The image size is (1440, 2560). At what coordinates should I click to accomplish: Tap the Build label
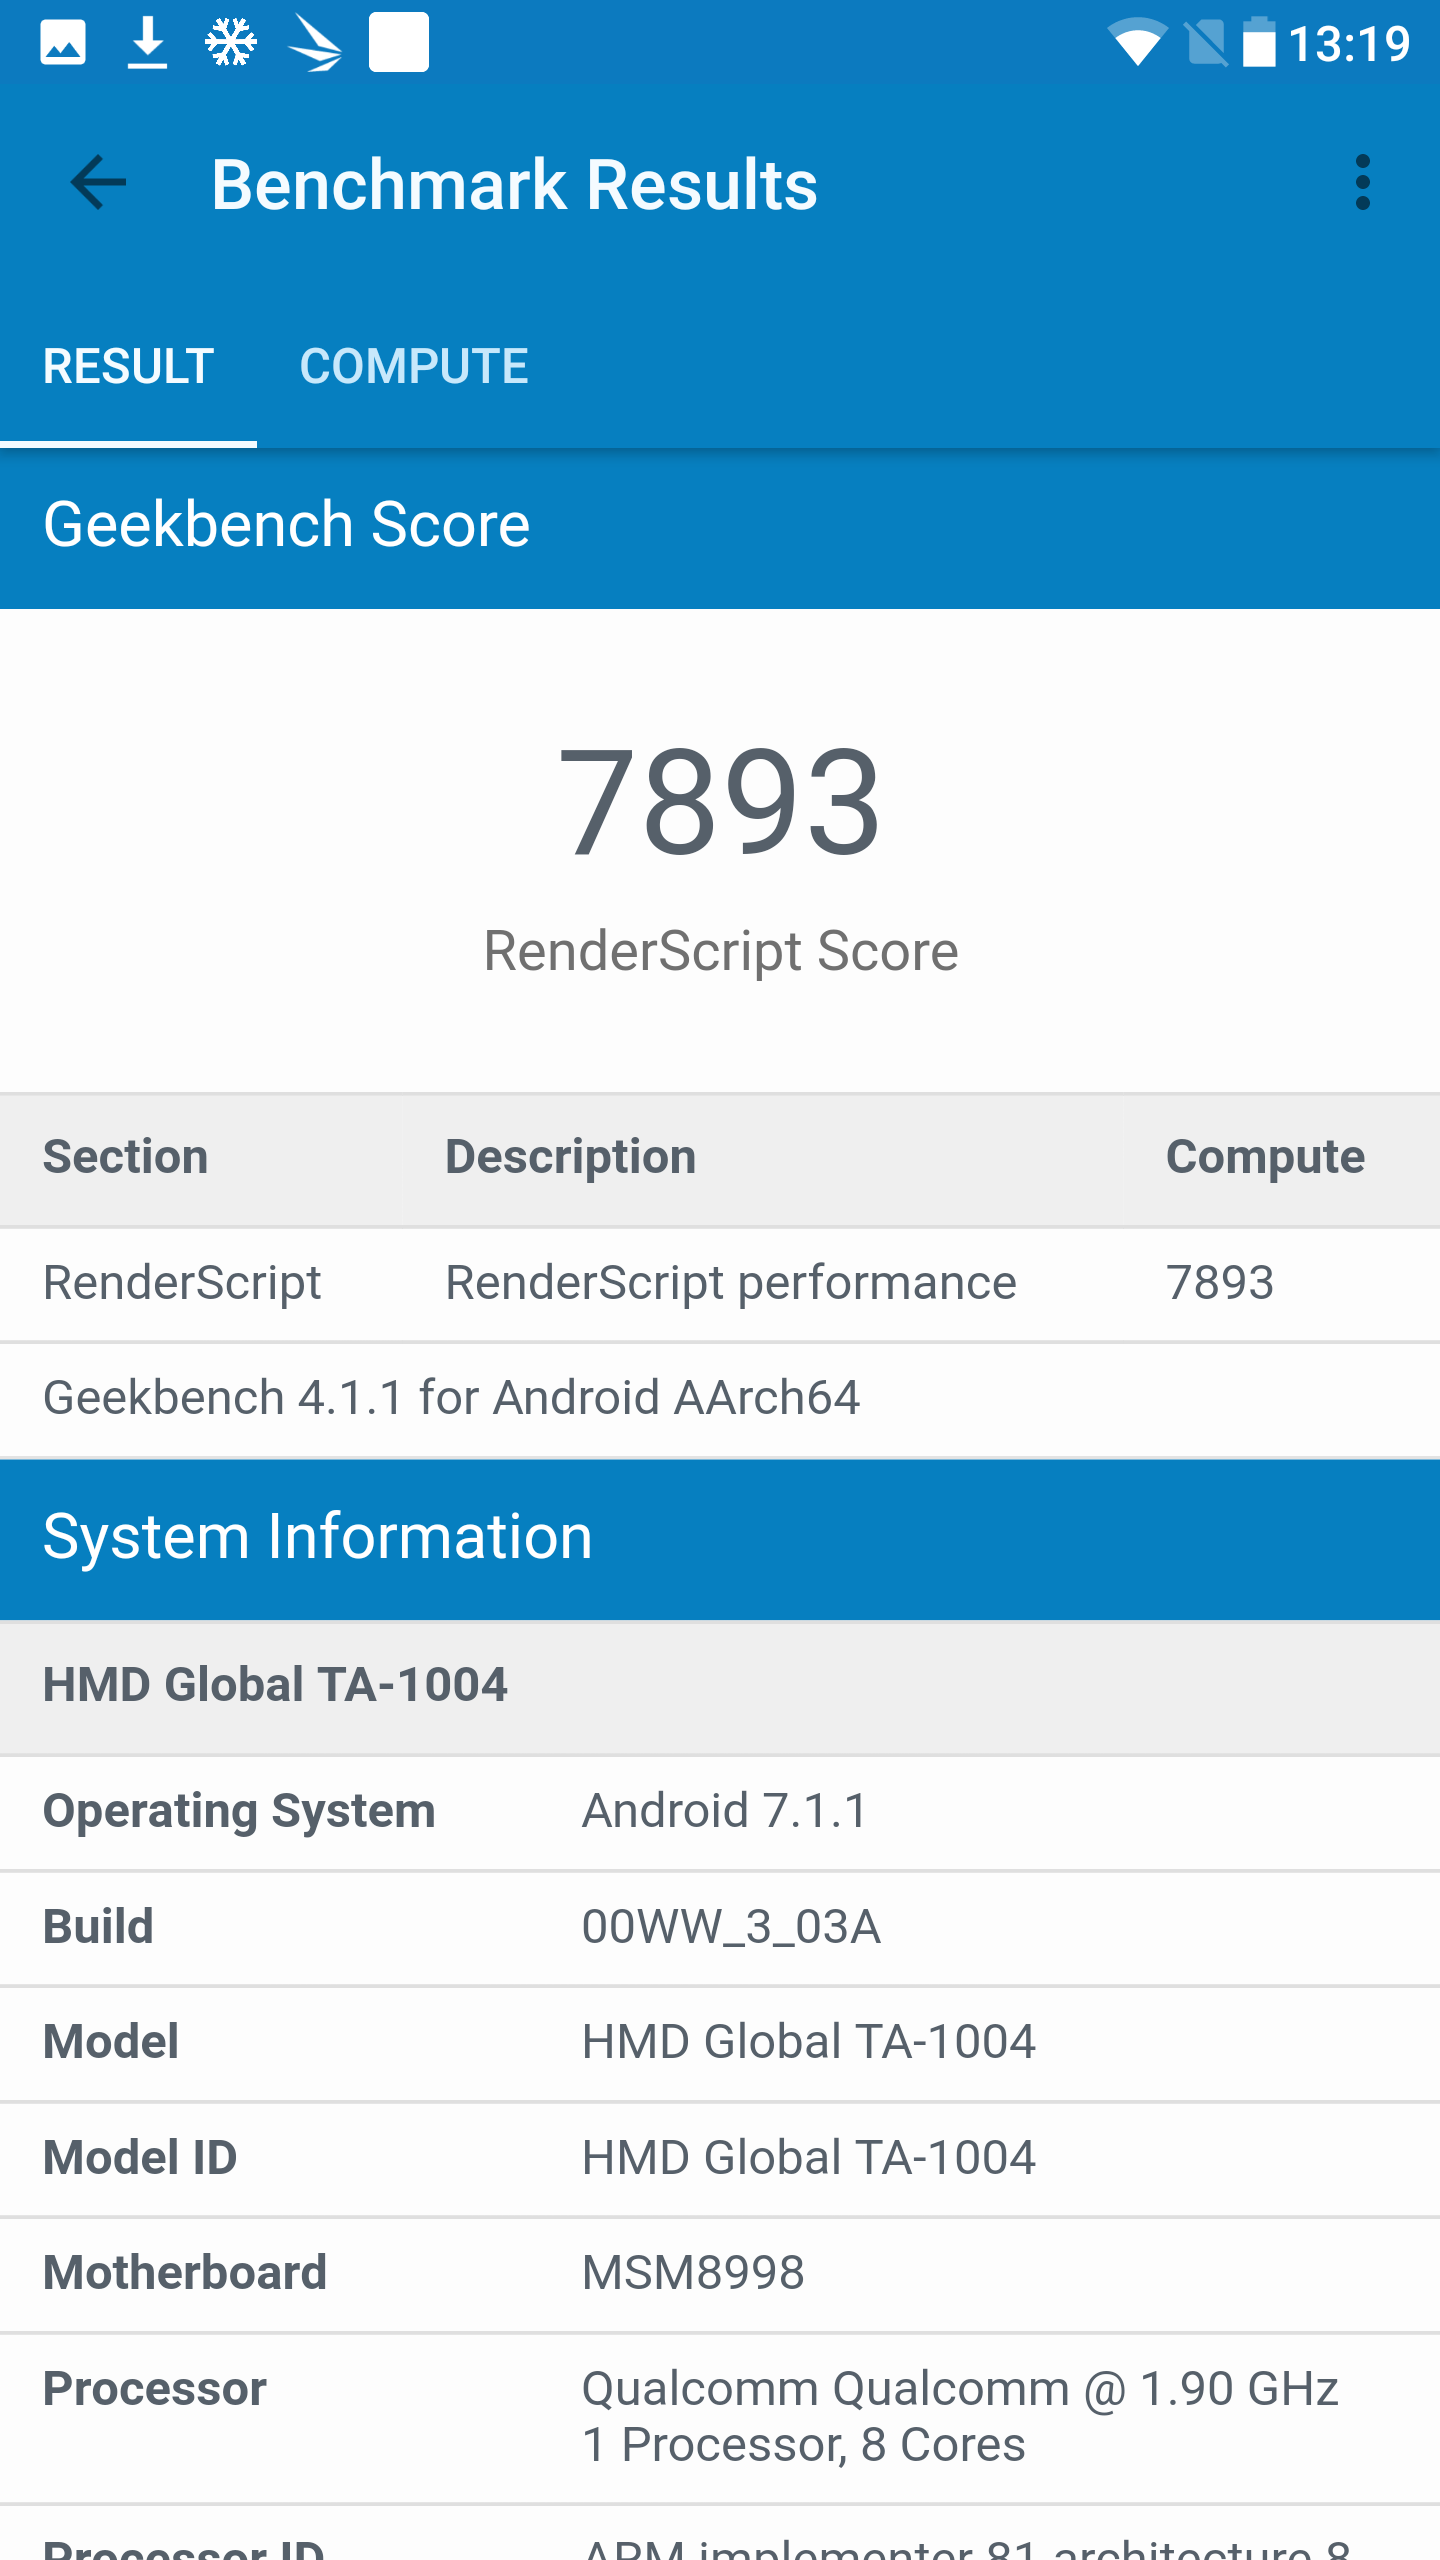pyautogui.click(x=98, y=1927)
